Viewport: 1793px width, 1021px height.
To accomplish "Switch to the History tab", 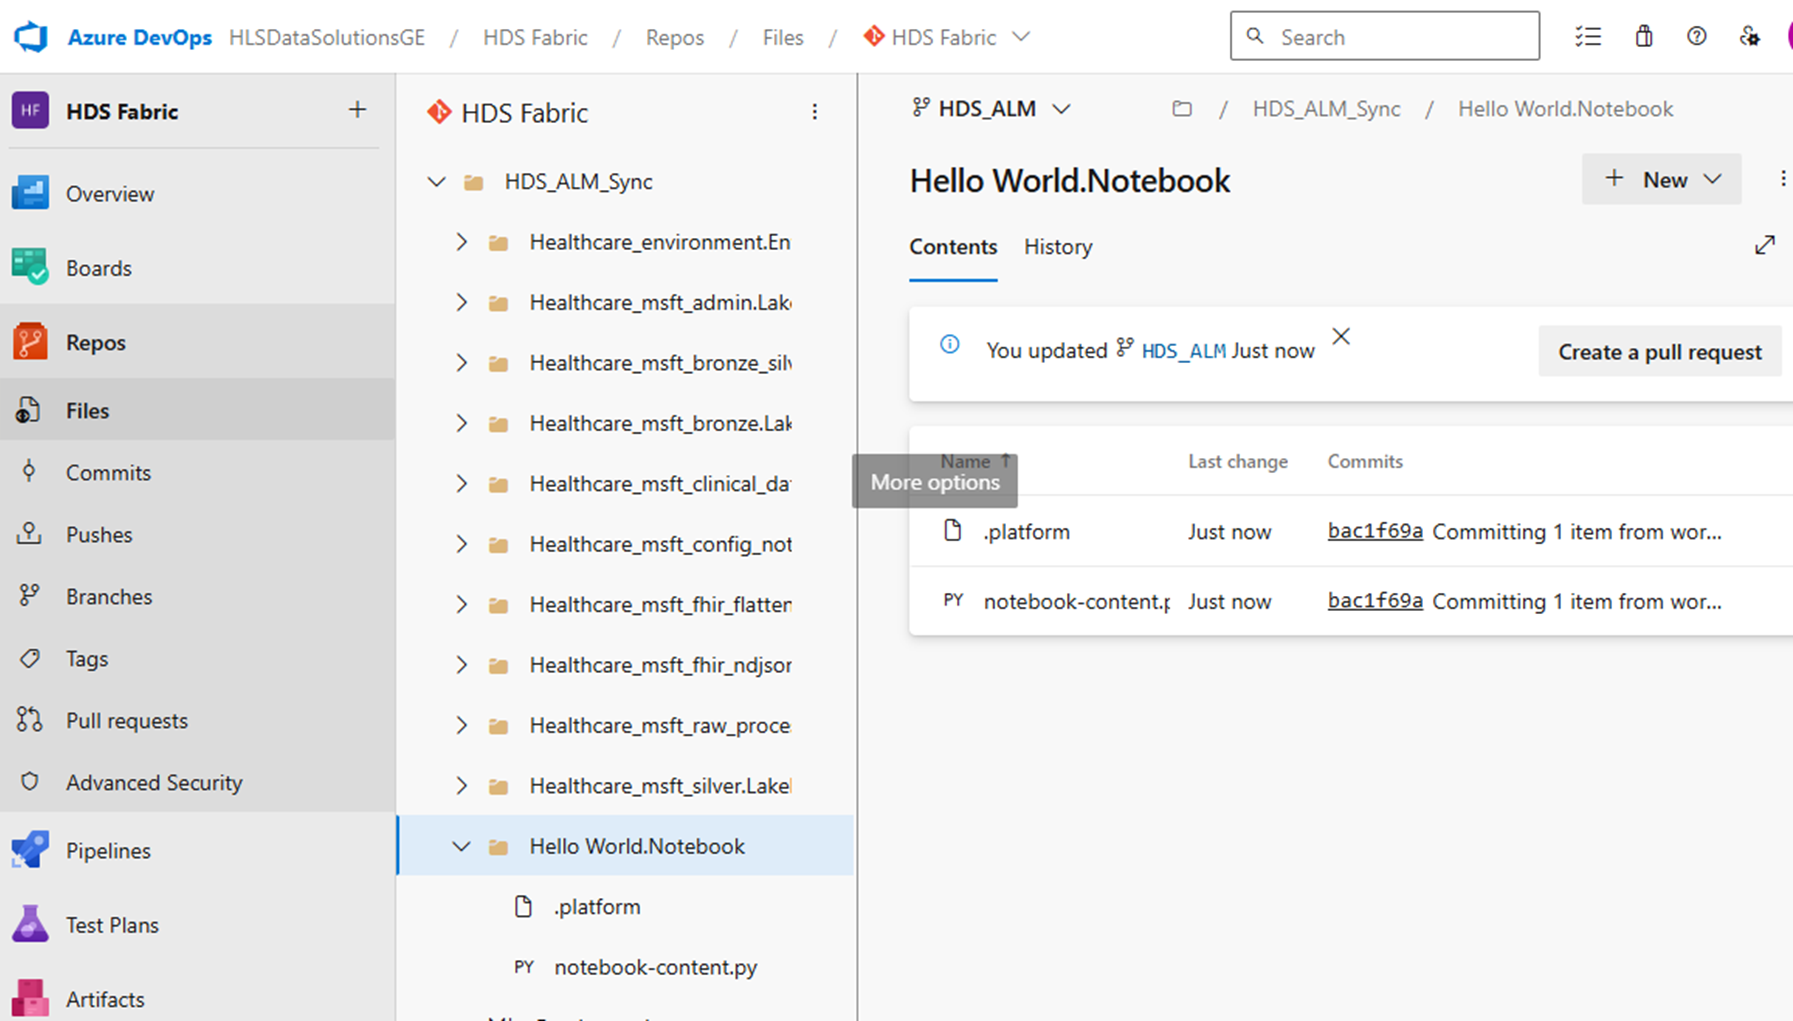I will click(1058, 247).
